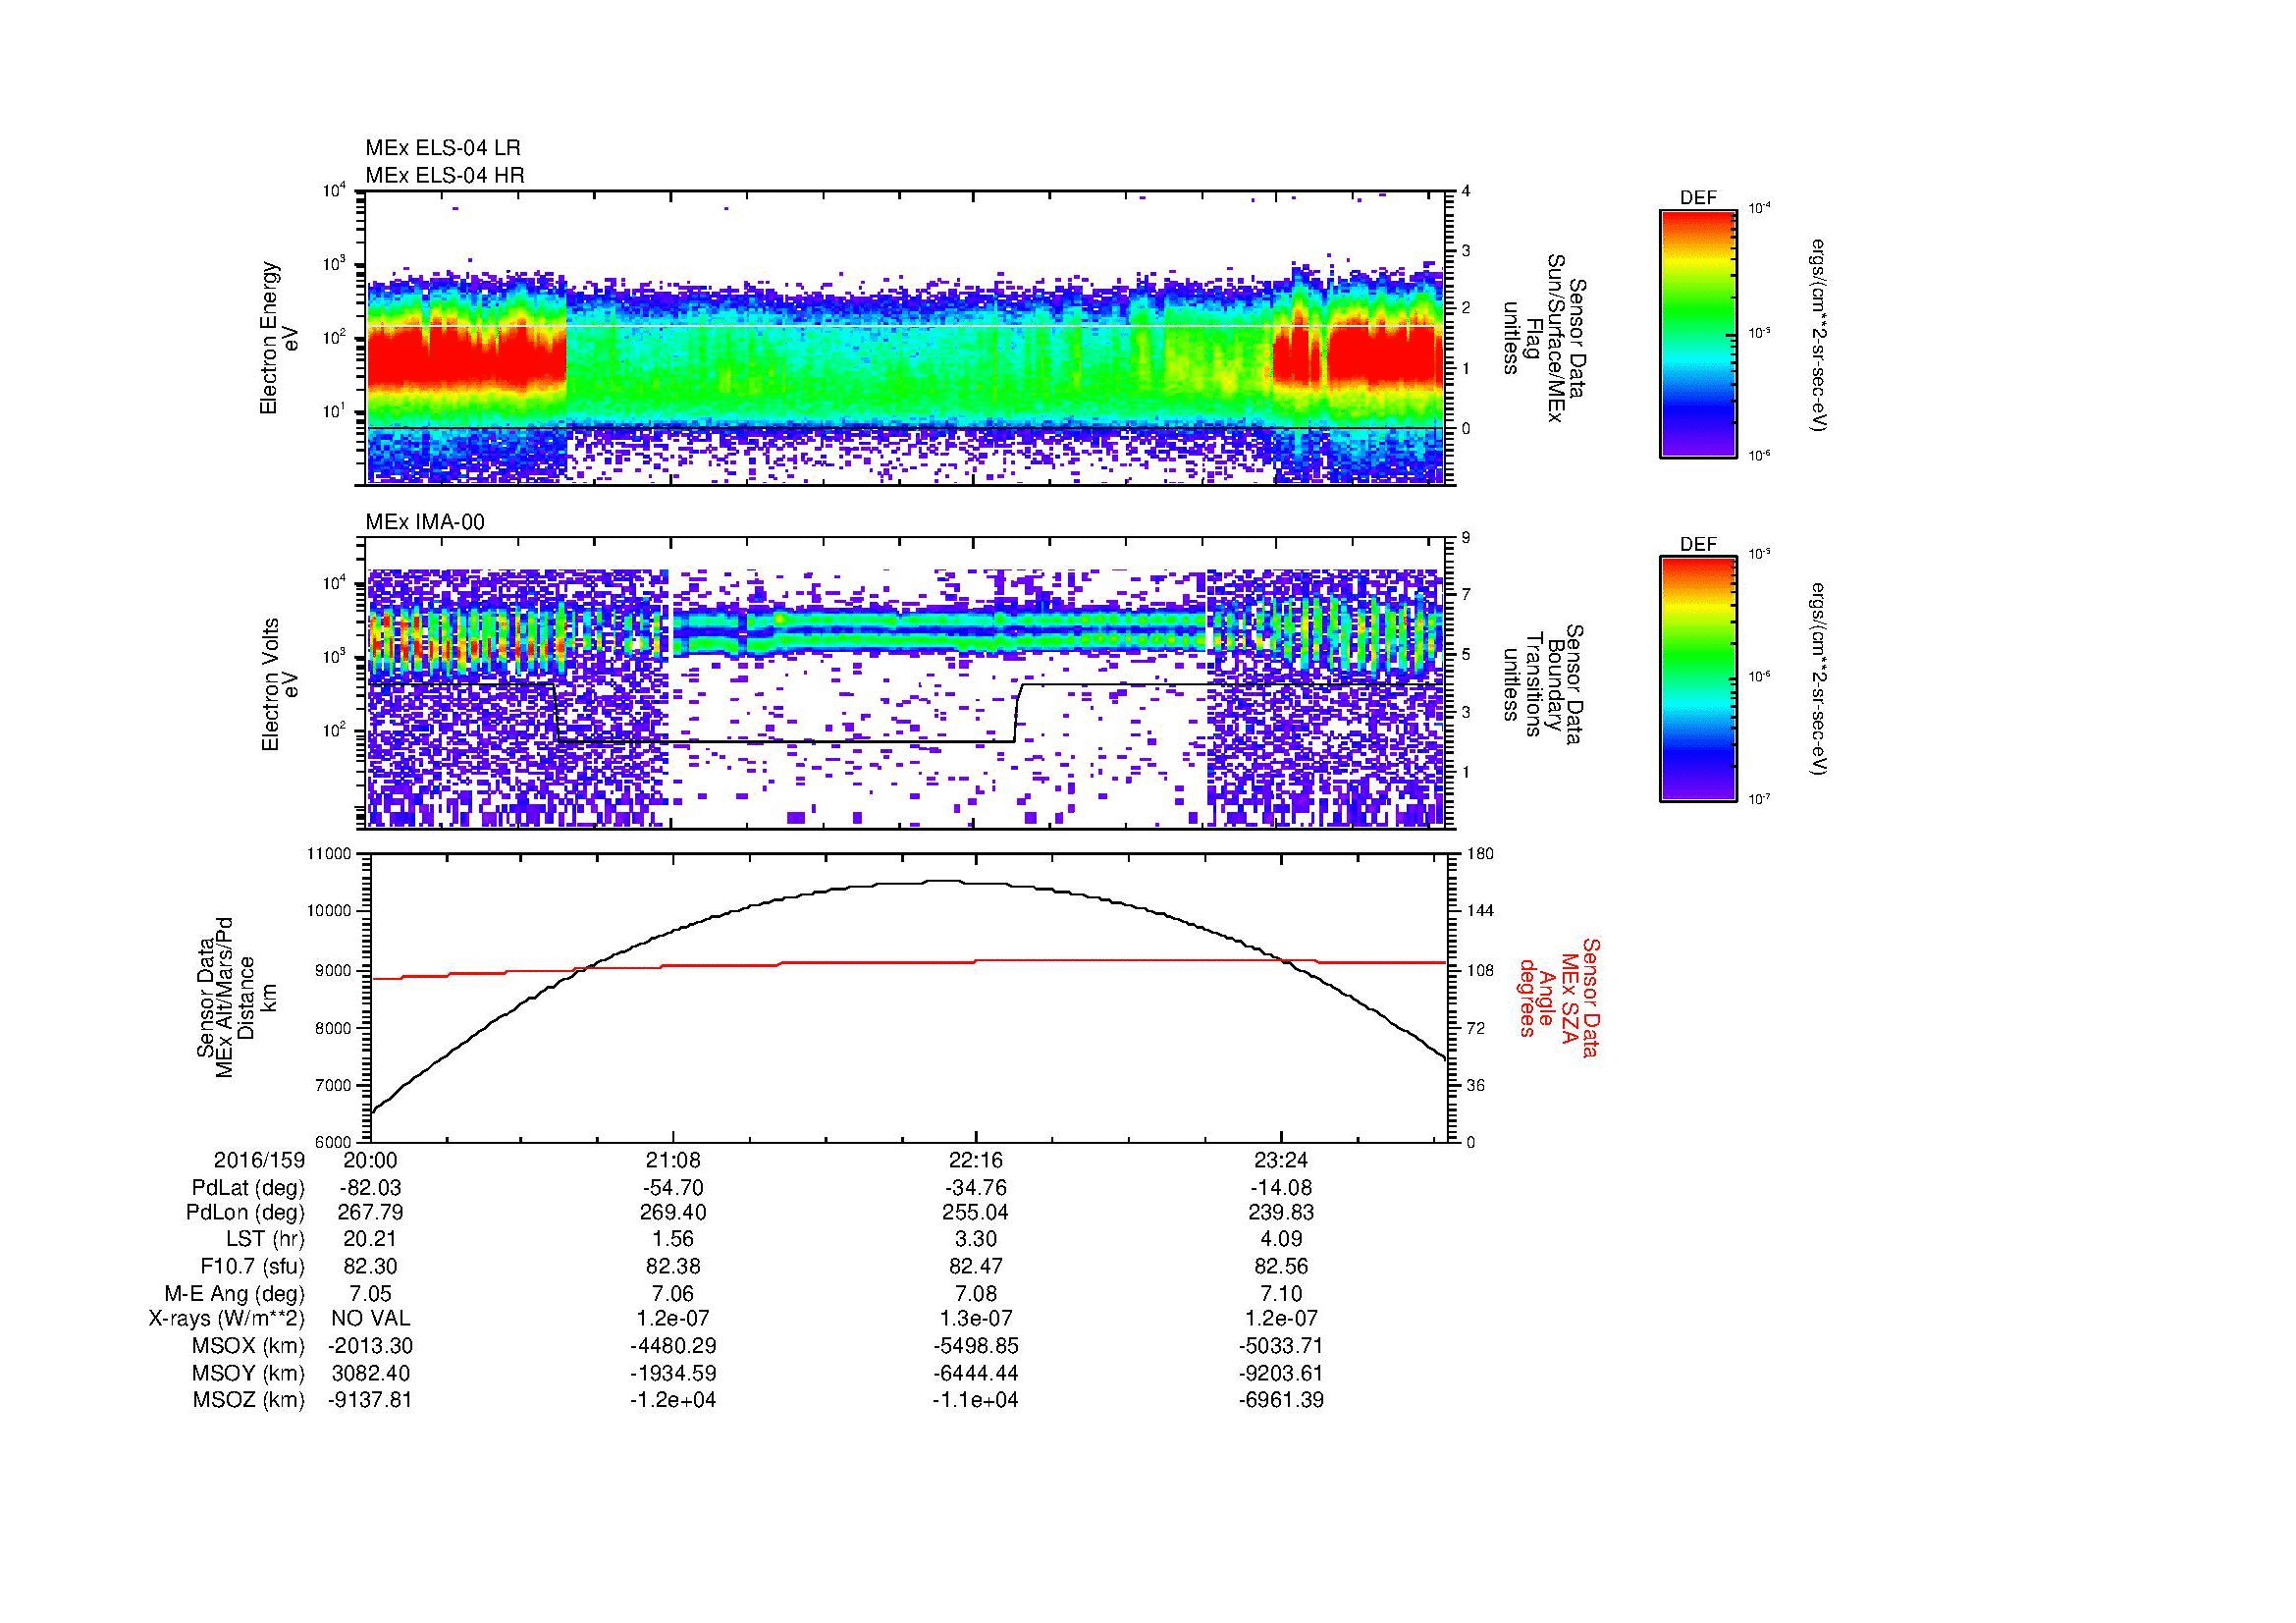Click the altitude curve peak near 22:16
This screenshot has height=1623, width=2296.
coord(942,881)
